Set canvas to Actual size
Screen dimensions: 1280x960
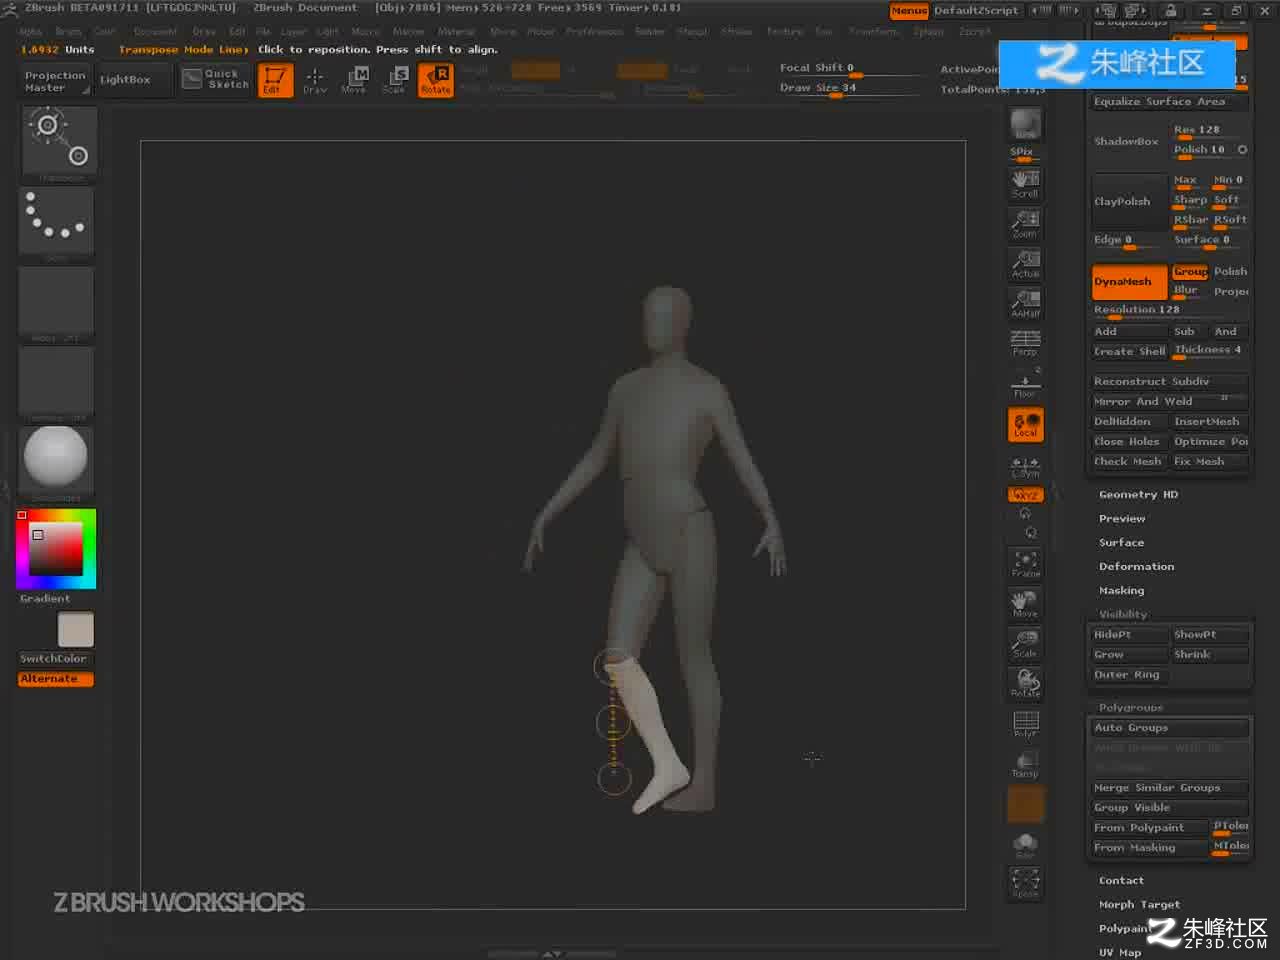1025,263
